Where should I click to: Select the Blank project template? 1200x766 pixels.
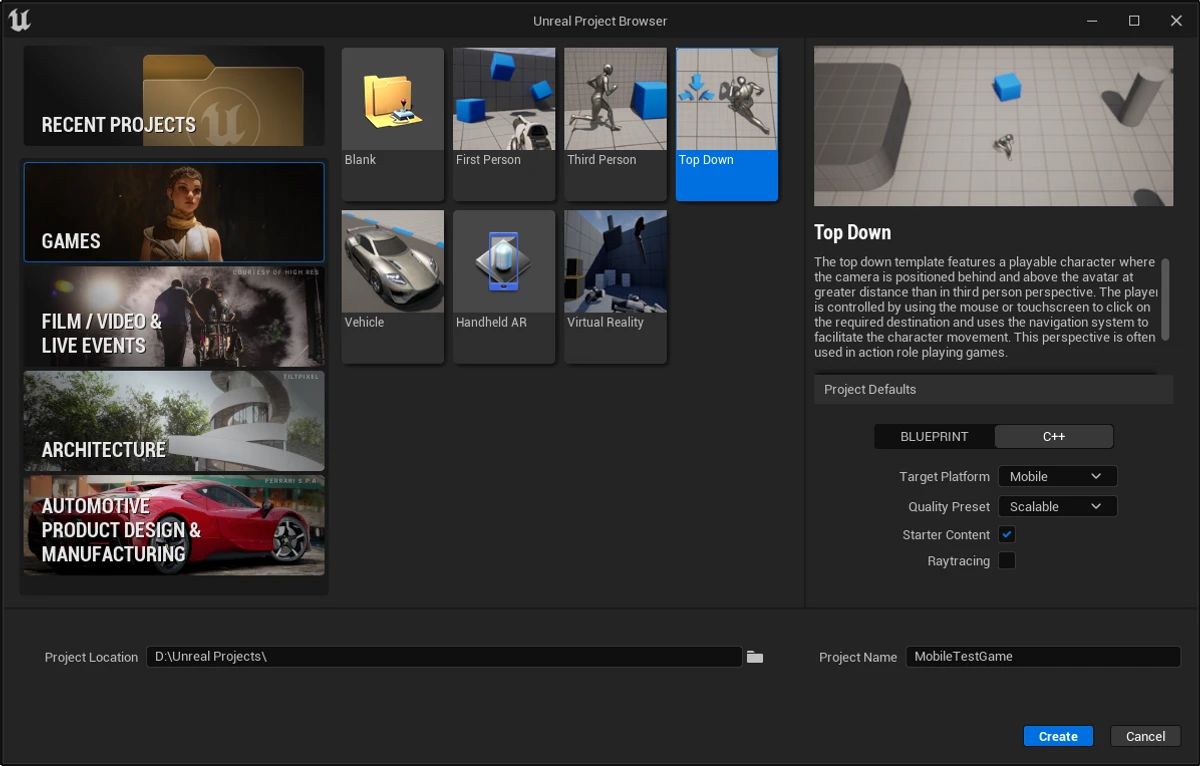(393, 124)
